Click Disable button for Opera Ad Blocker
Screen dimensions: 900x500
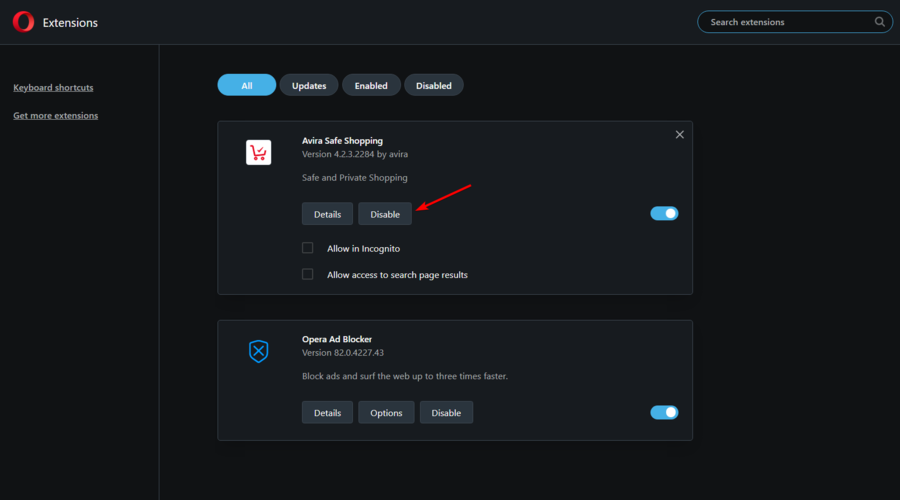pos(446,412)
